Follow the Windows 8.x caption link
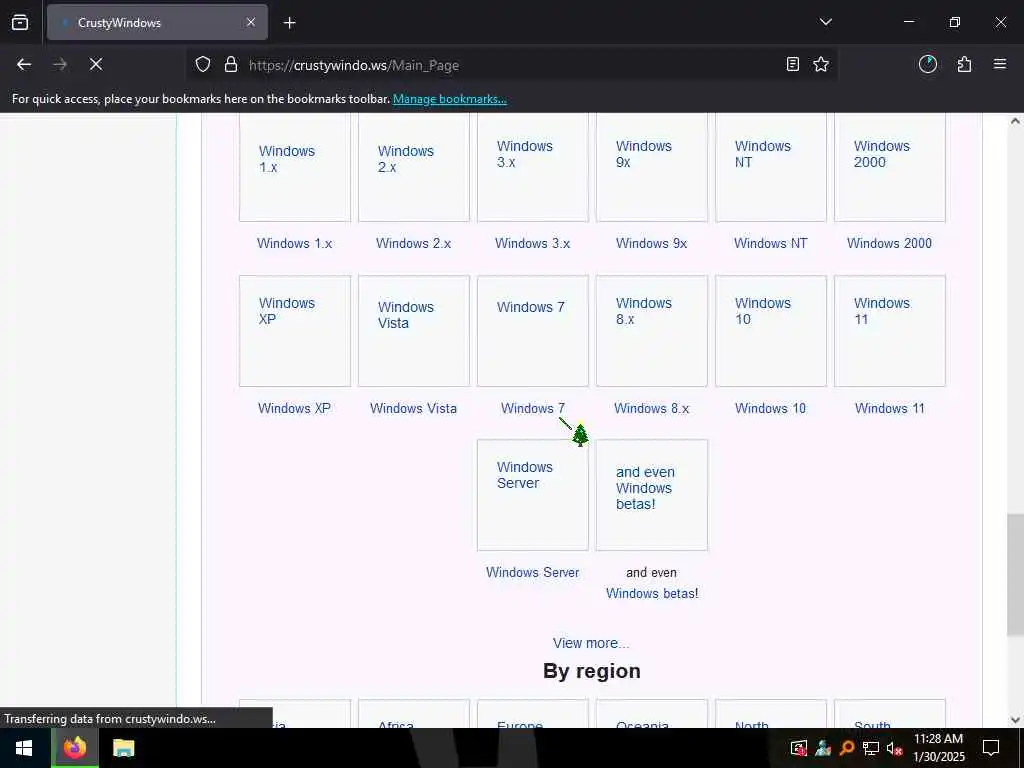1024x768 pixels. (x=652, y=408)
